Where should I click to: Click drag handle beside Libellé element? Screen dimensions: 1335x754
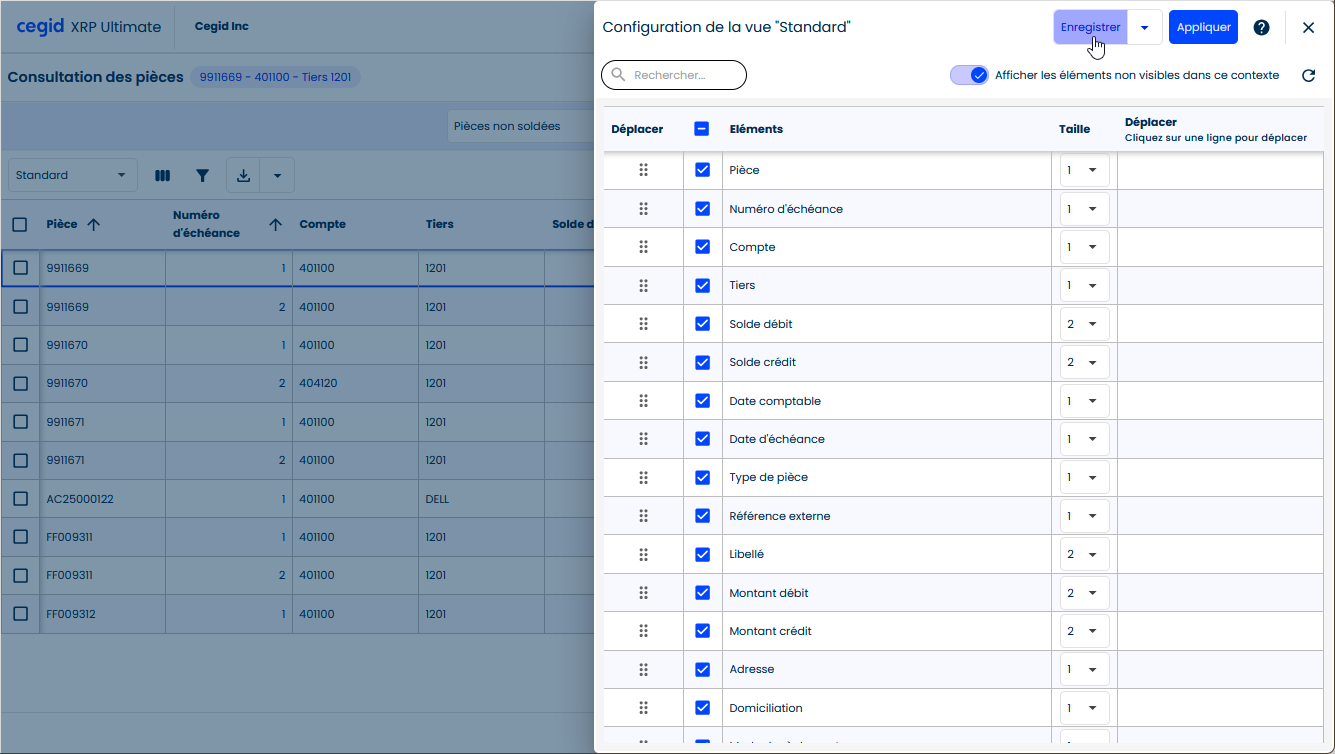[643, 554]
